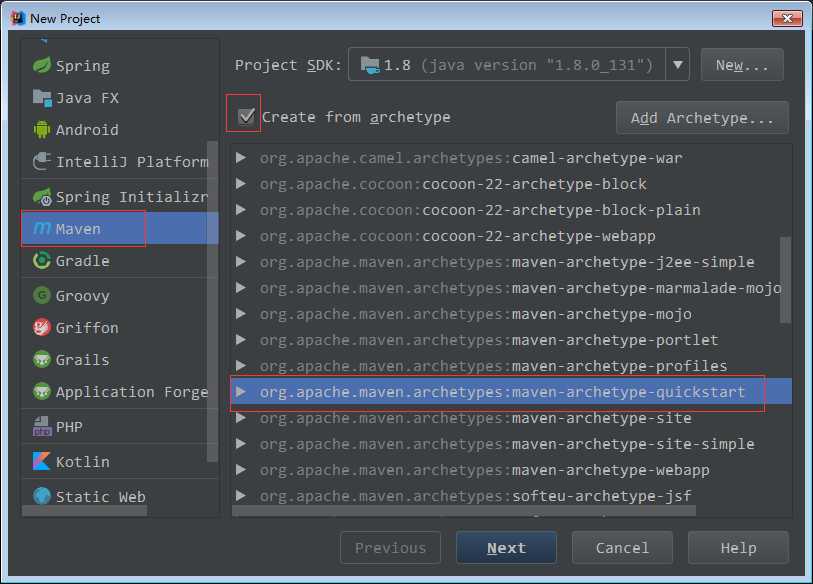Click the Cancel button
The width and height of the screenshot is (813, 584).
[622, 548]
